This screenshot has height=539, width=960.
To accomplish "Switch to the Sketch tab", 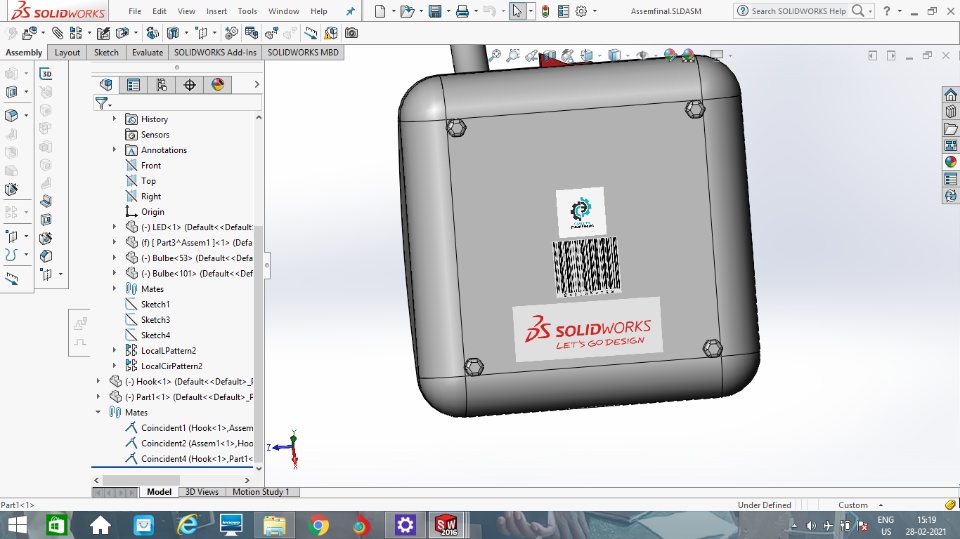I will point(106,53).
